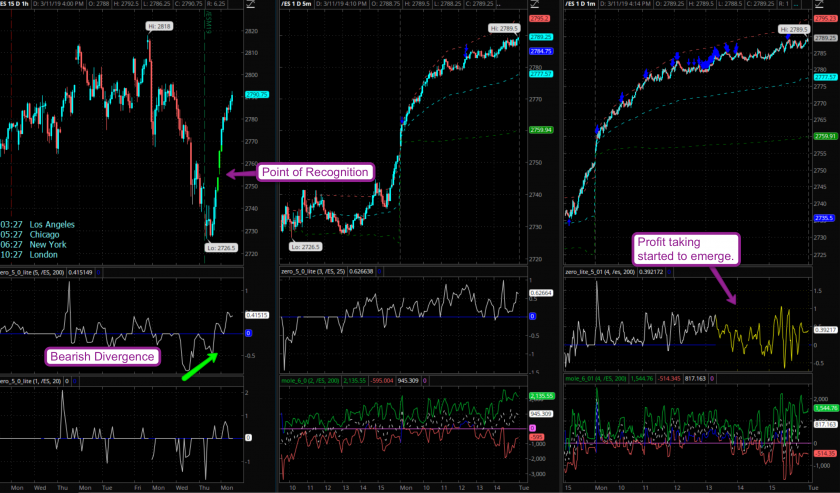Viewport: 840px width, 493px height.
Task: Click the cyan 2790.75 price tag
Action: (257, 95)
